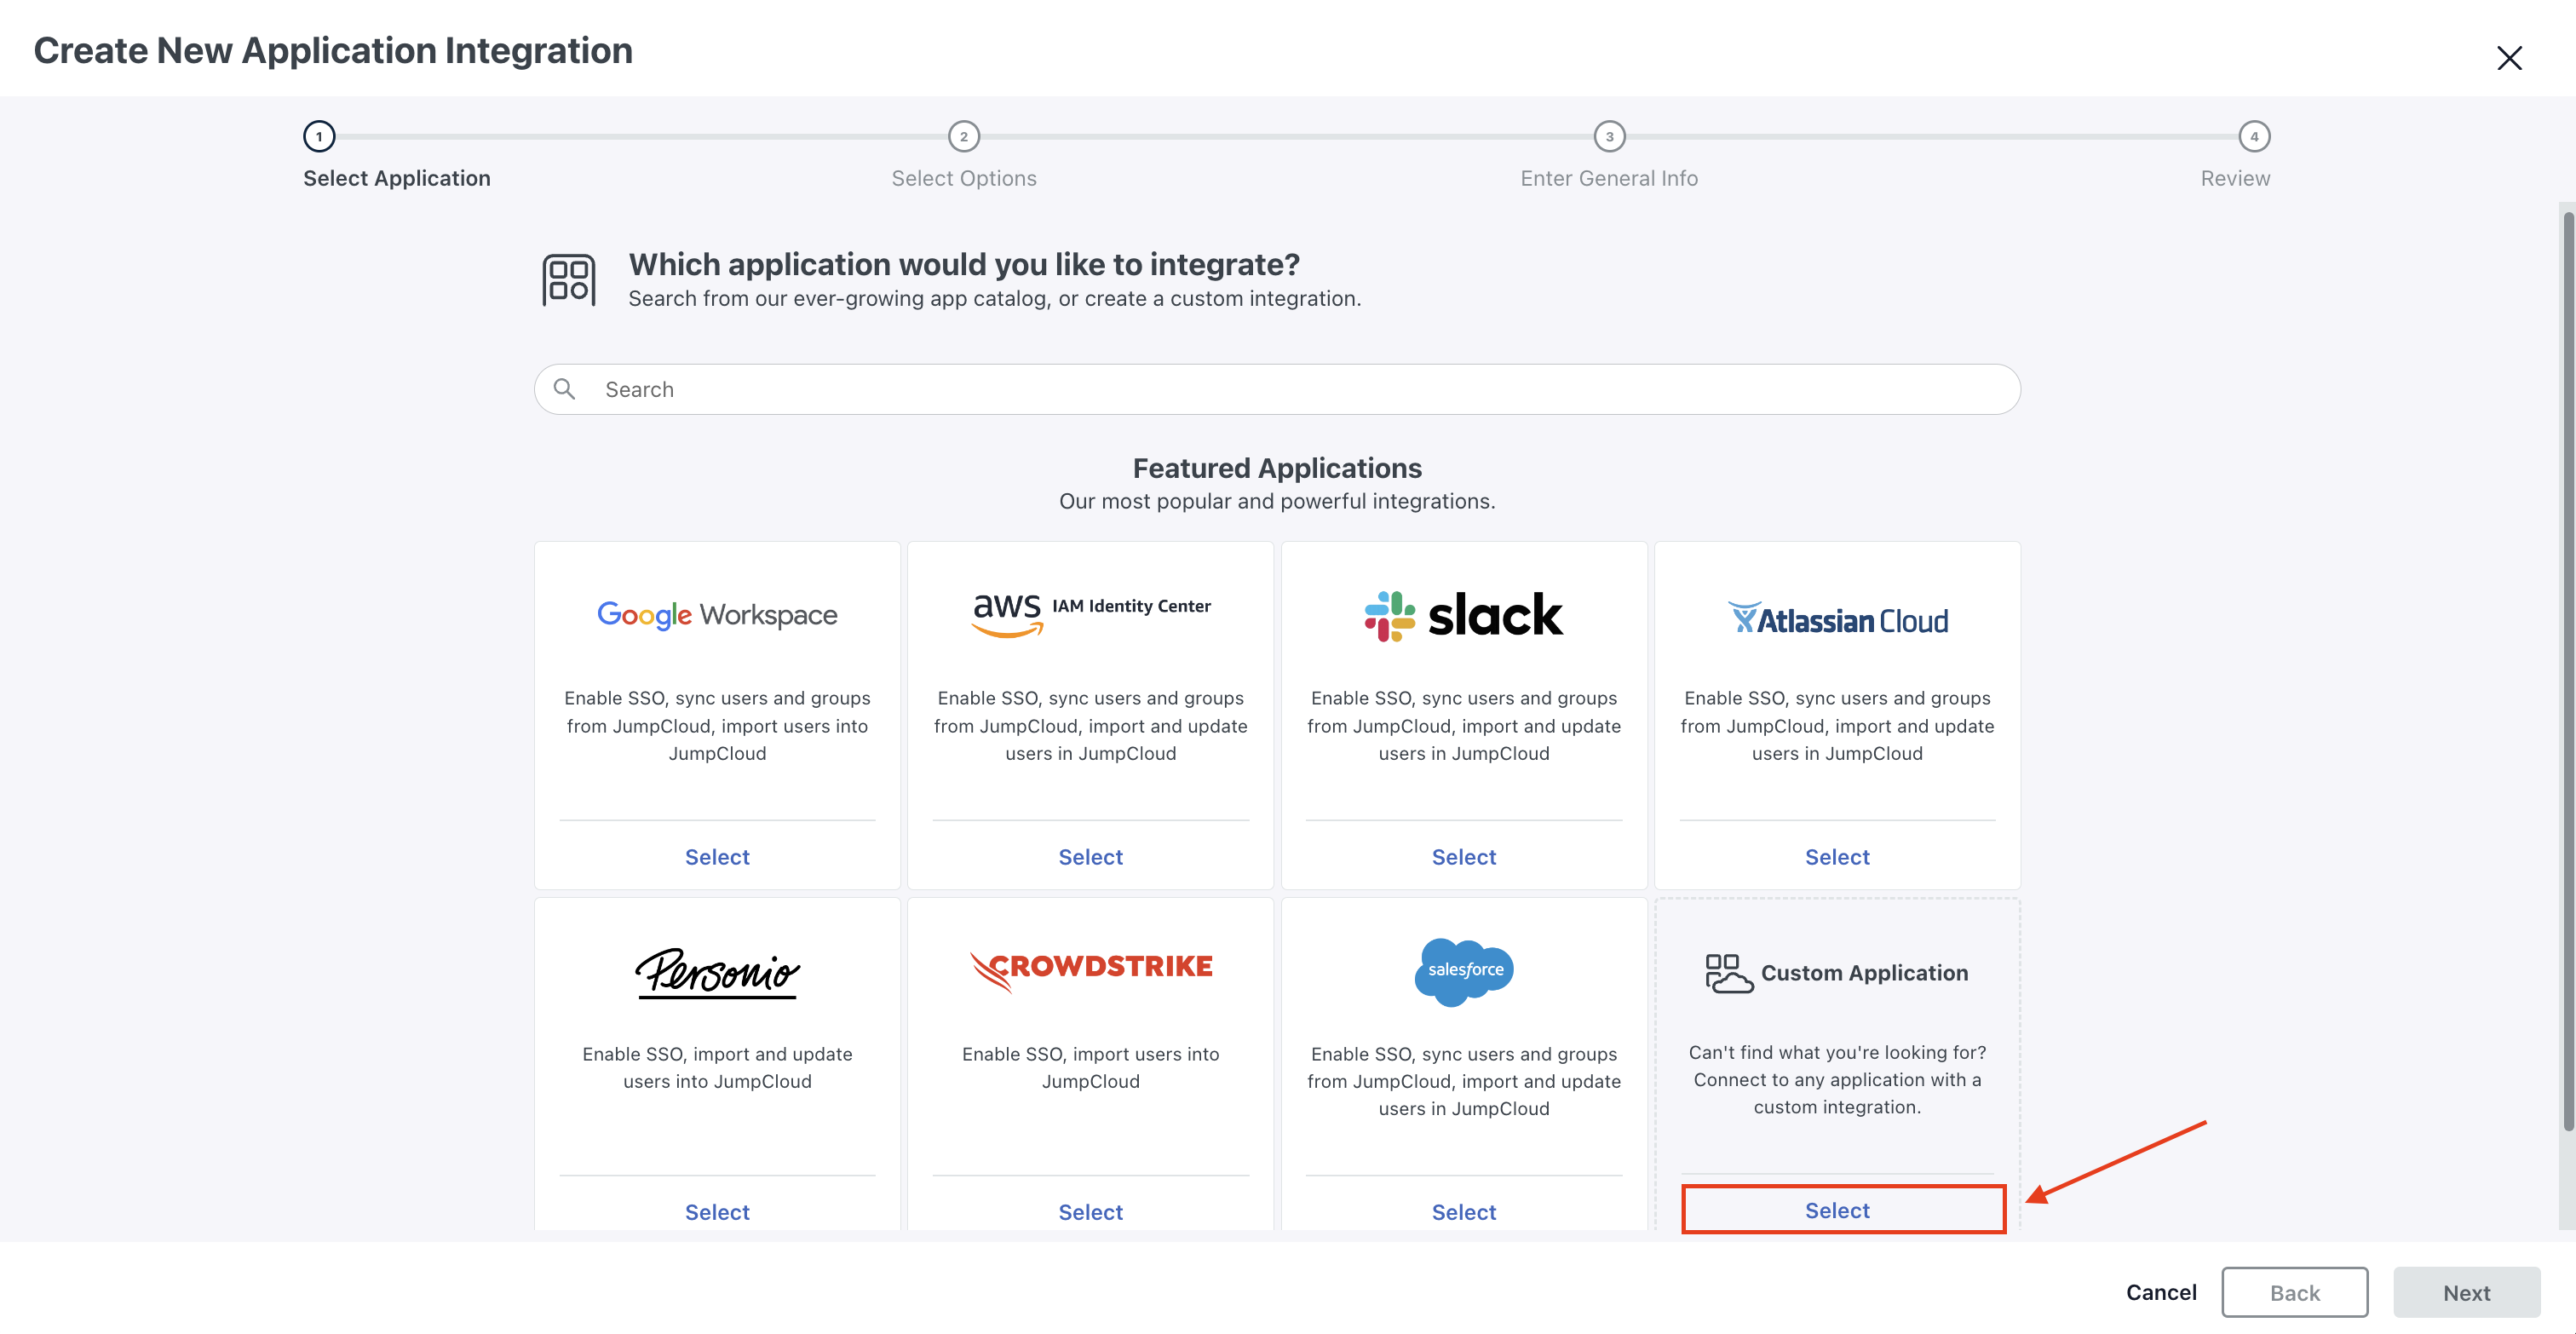Viewport: 2576px width, 1334px height.
Task: Click the search magnifier icon
Action: 564,389
